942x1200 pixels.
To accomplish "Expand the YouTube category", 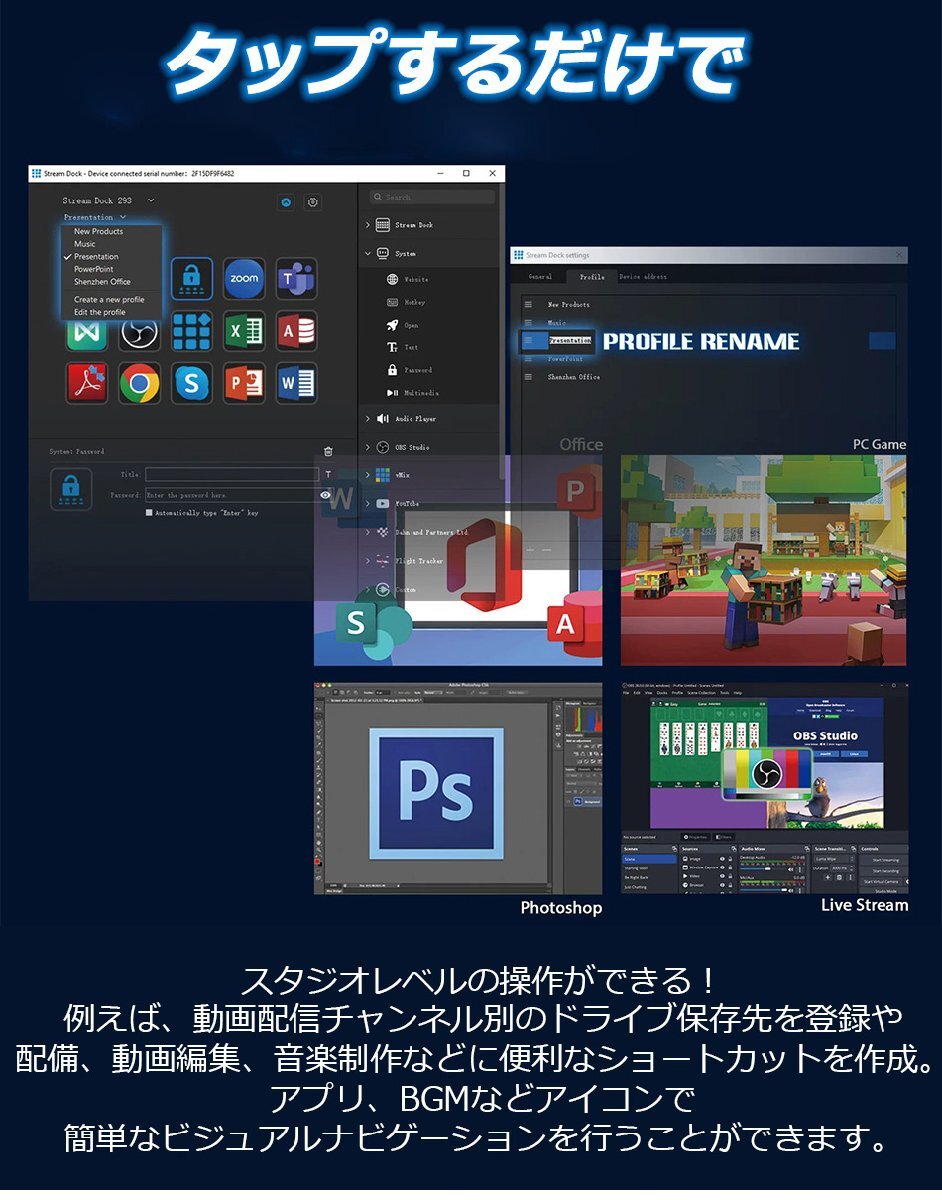I will click(x=368, y=504).
